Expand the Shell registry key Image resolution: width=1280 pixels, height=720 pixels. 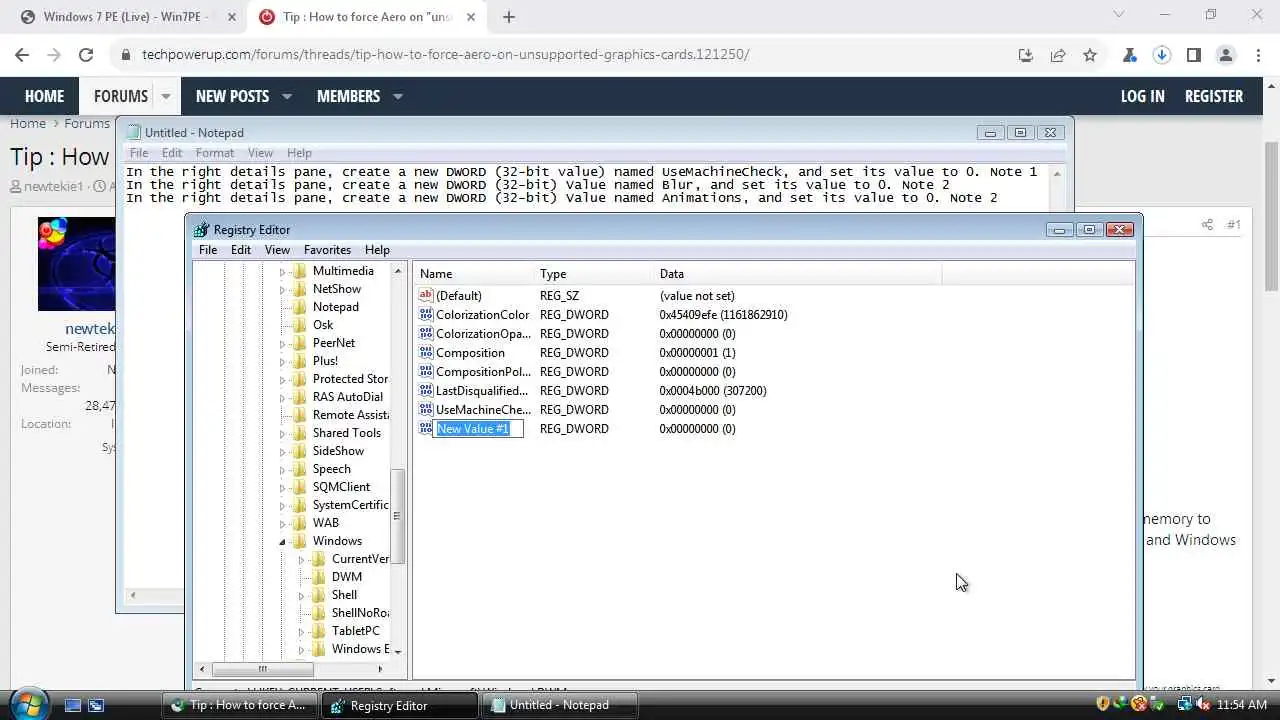coord(302,595)
